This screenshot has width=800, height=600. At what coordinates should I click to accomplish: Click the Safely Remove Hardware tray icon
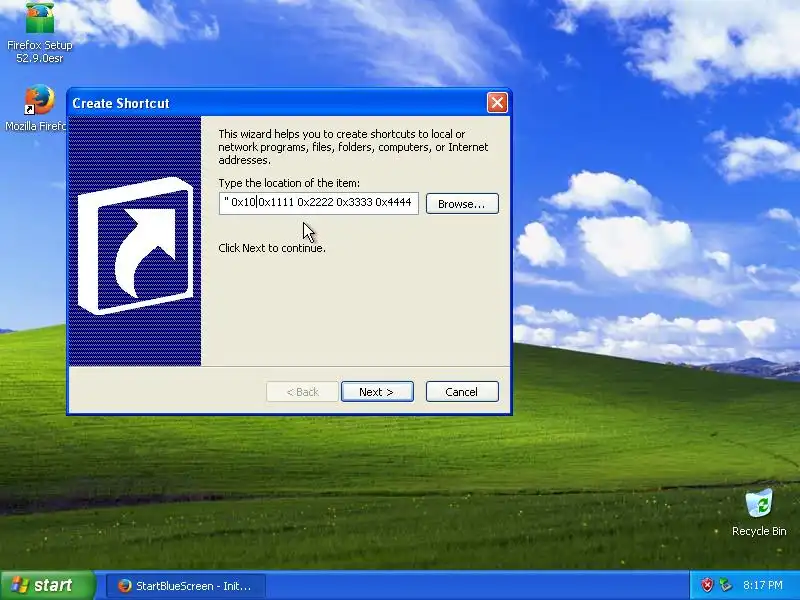724,585
